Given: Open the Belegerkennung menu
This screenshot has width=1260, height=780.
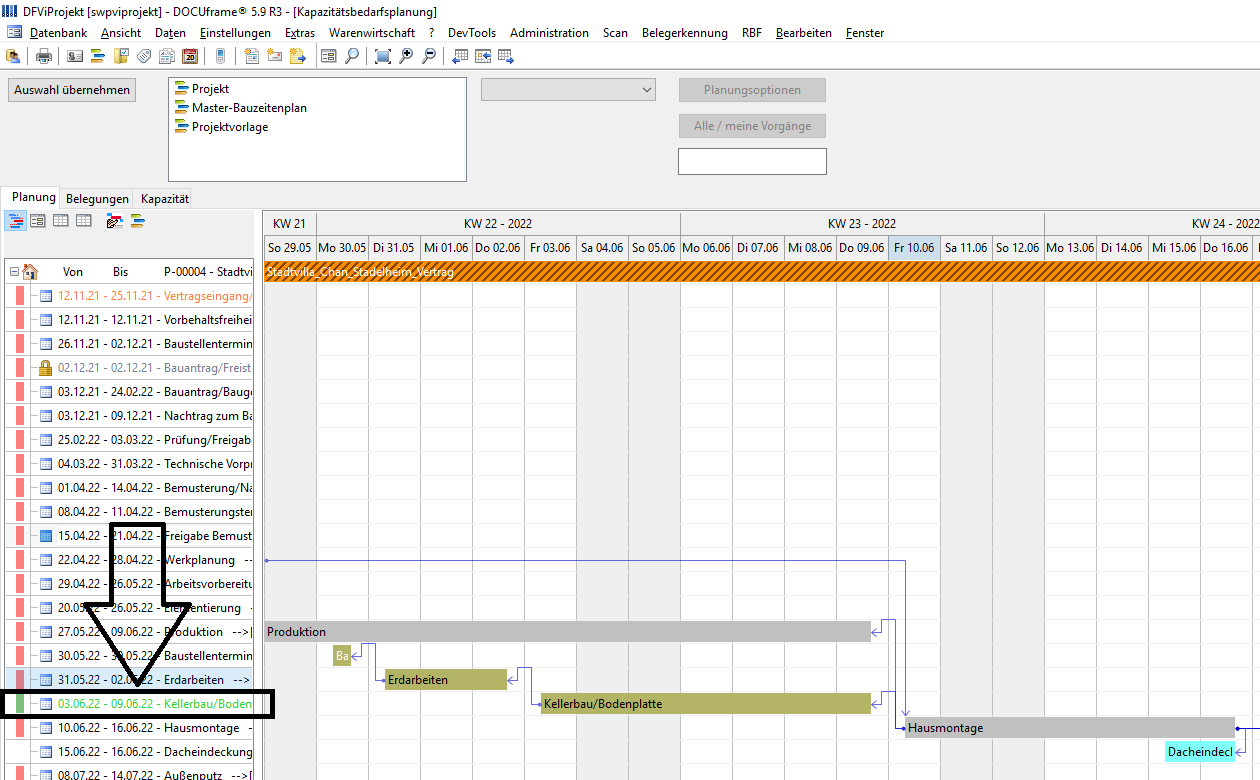Looking at the screenshot, I should click(685, 33).
